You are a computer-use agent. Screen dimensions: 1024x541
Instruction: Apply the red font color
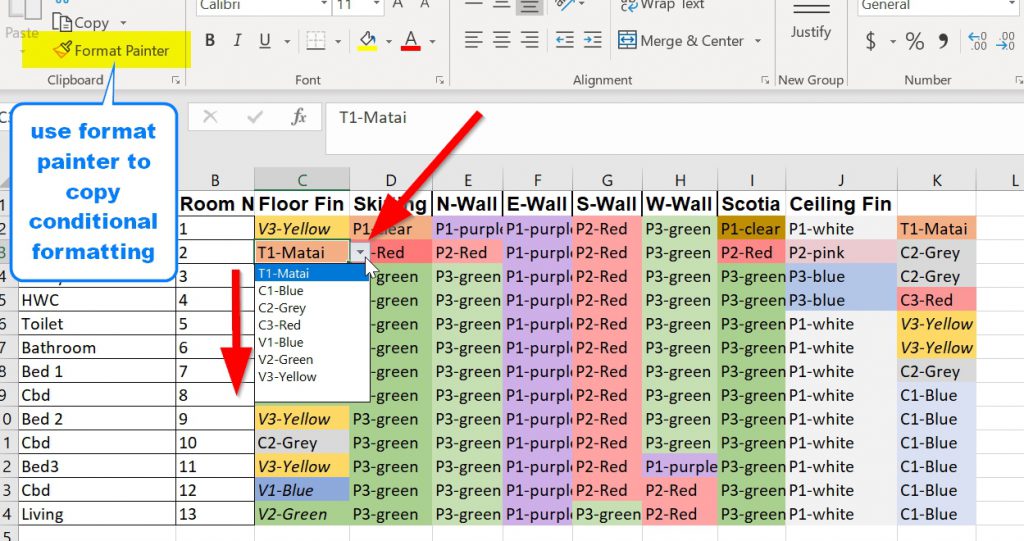(x=411, y=41)
